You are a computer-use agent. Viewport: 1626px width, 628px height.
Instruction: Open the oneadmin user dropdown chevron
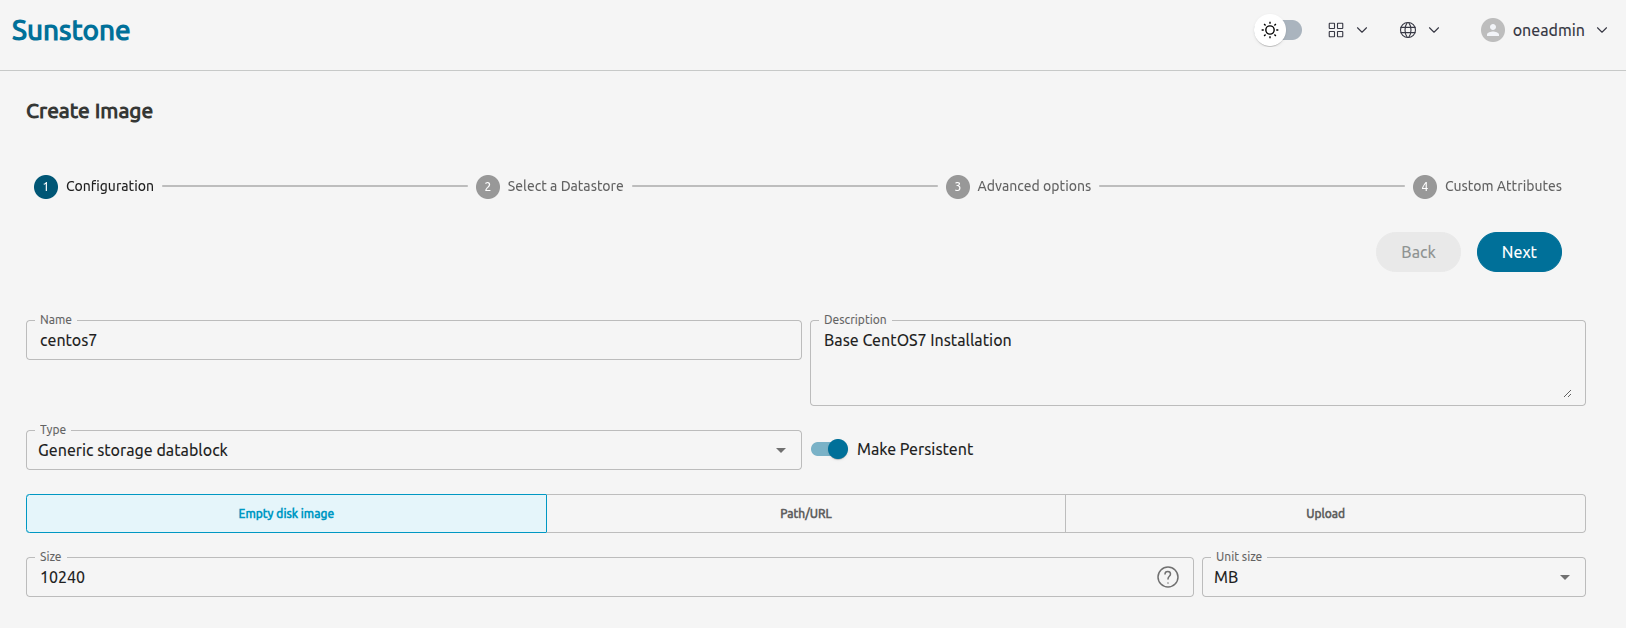coord(1602,30)
